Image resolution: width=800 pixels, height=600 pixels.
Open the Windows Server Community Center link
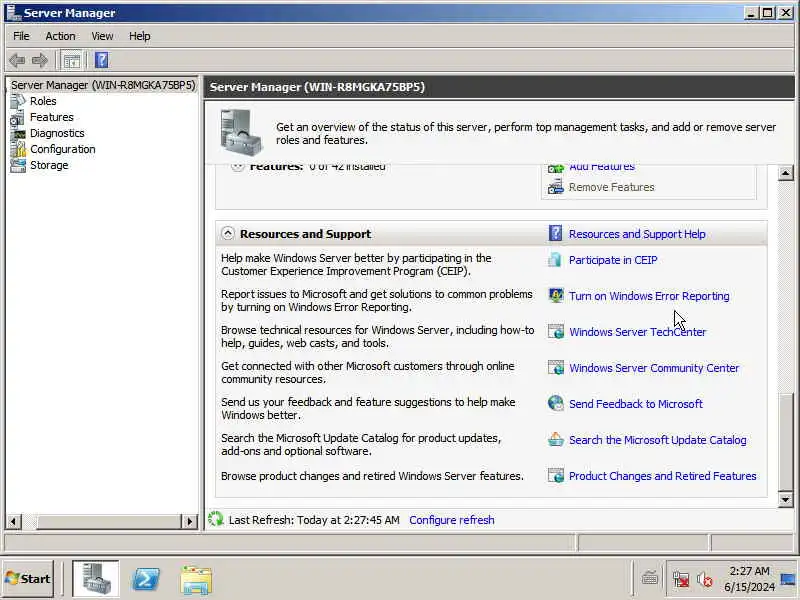[654, 368]
